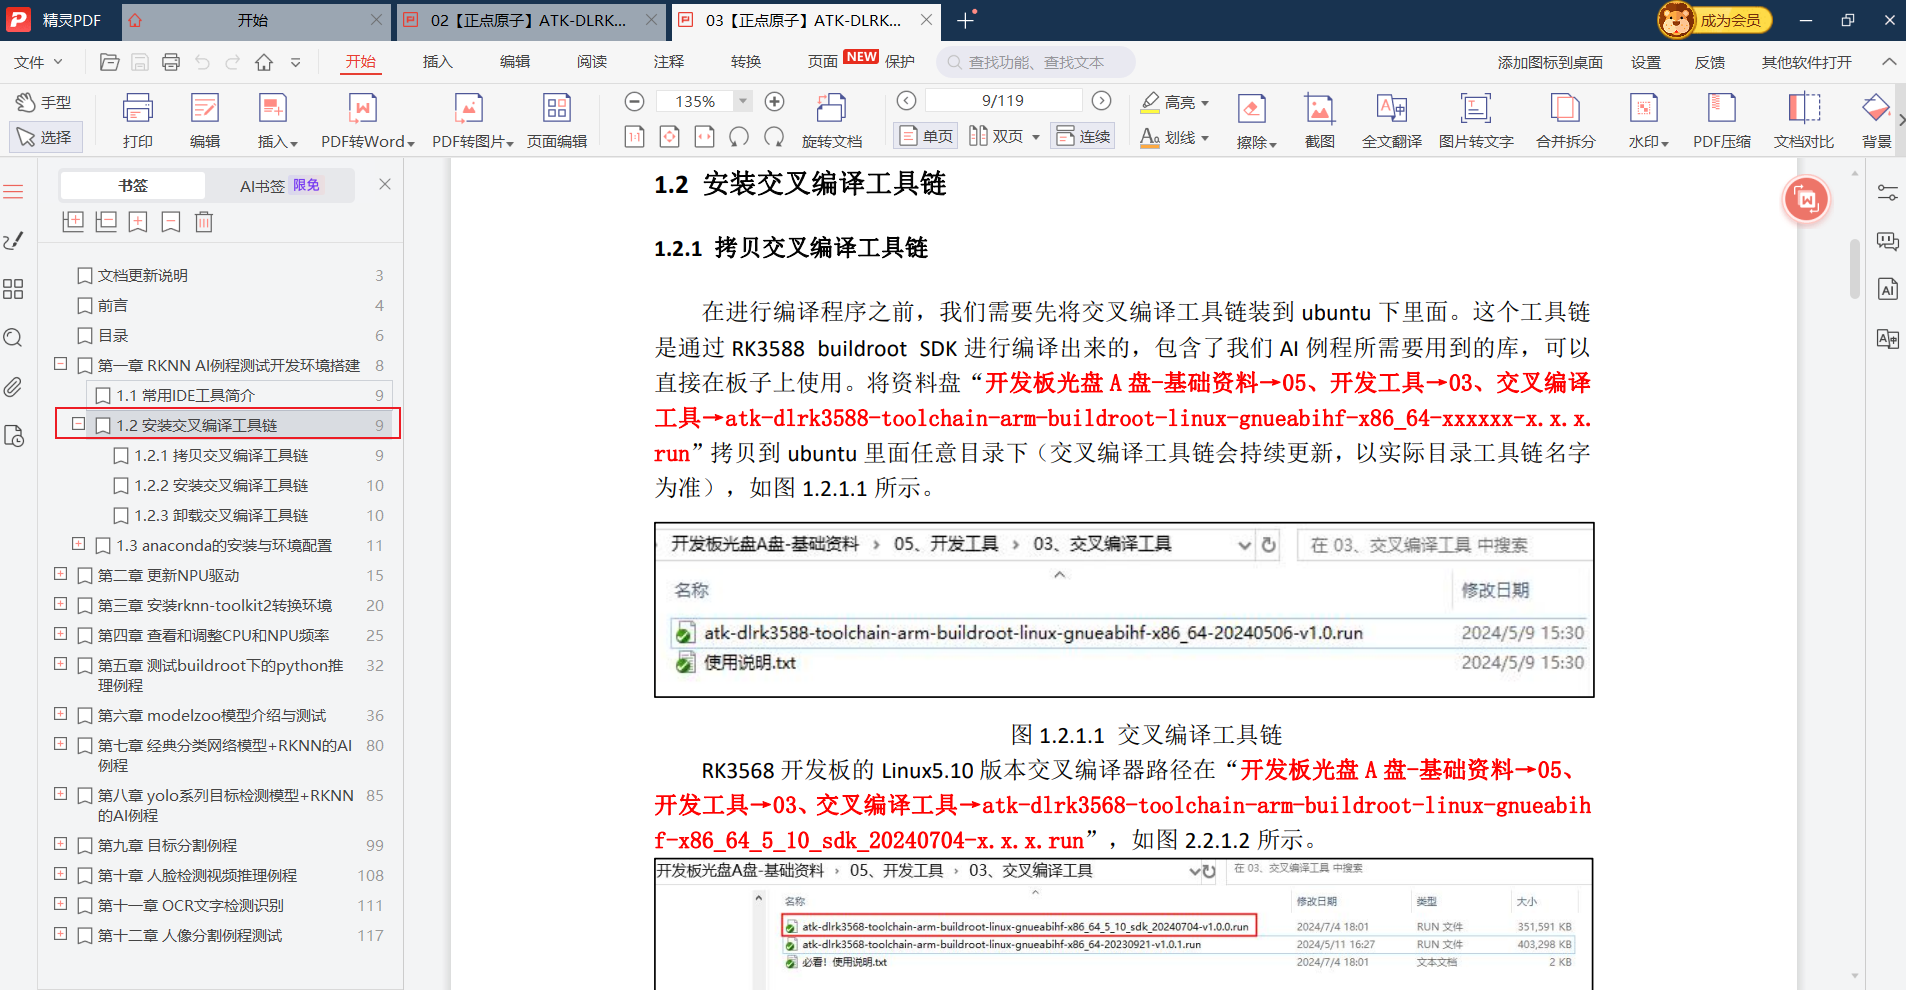
Task: Click the quick-access printer icon
Action: pyautogui.click(x=171, y=62)
